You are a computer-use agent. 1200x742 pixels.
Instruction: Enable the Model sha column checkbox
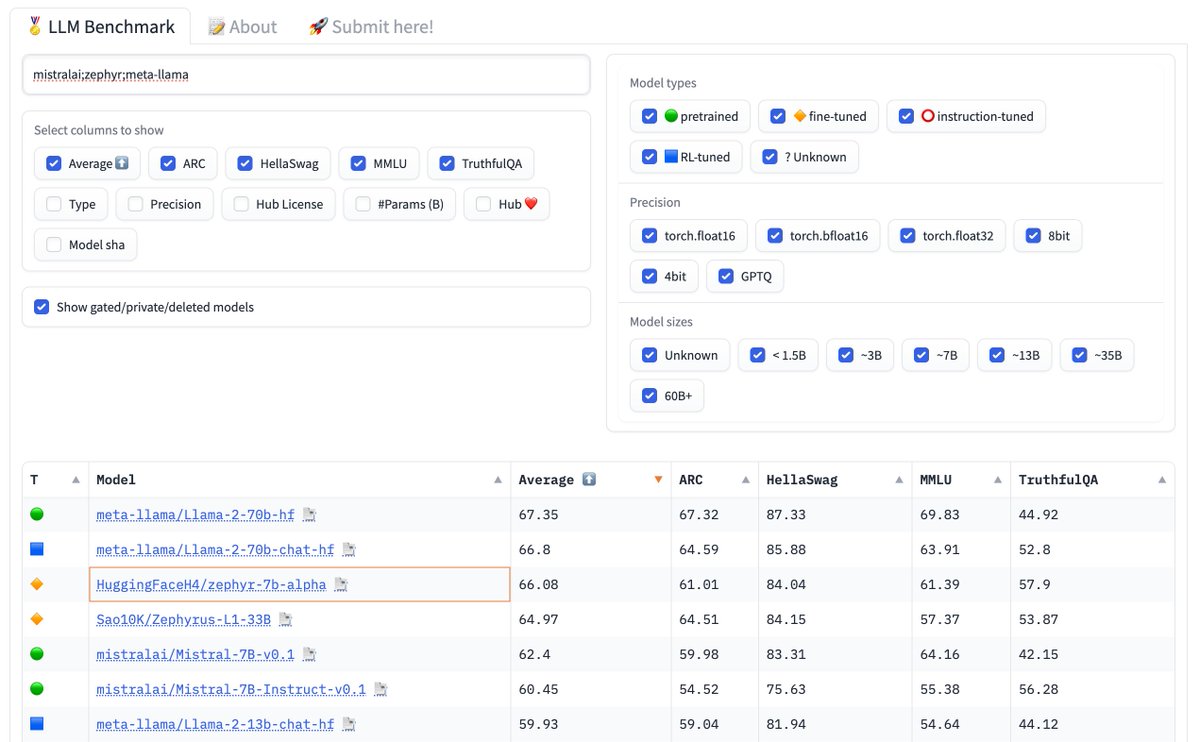54,245
